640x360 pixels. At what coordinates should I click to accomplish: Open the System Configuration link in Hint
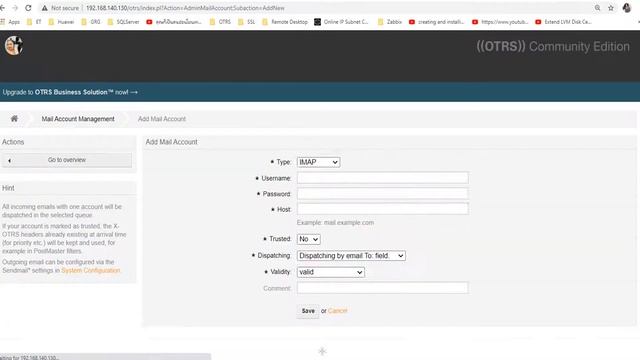click(91, 270)
